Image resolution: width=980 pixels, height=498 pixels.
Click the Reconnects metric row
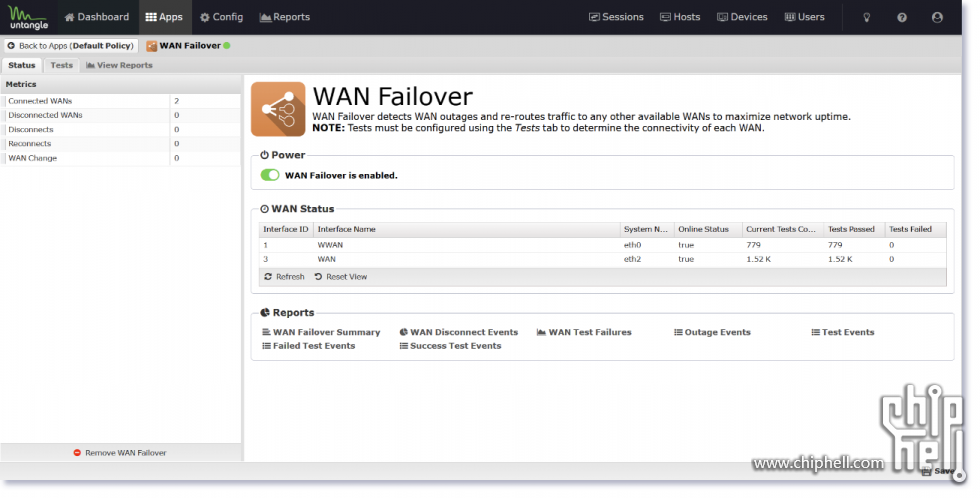(x=120, y=144)
